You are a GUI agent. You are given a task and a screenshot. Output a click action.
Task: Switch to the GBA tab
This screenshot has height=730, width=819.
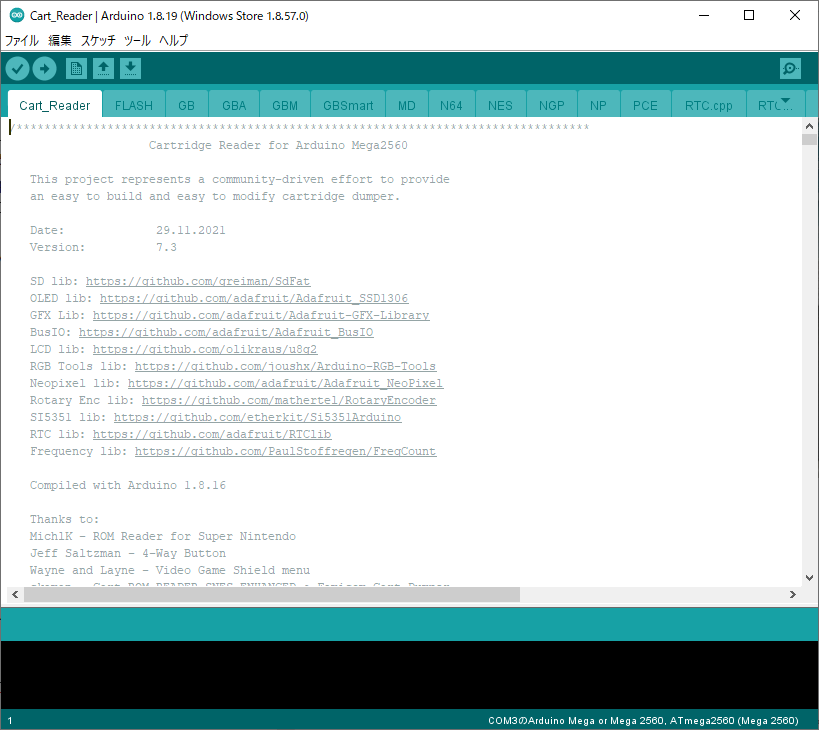(234, 105)
